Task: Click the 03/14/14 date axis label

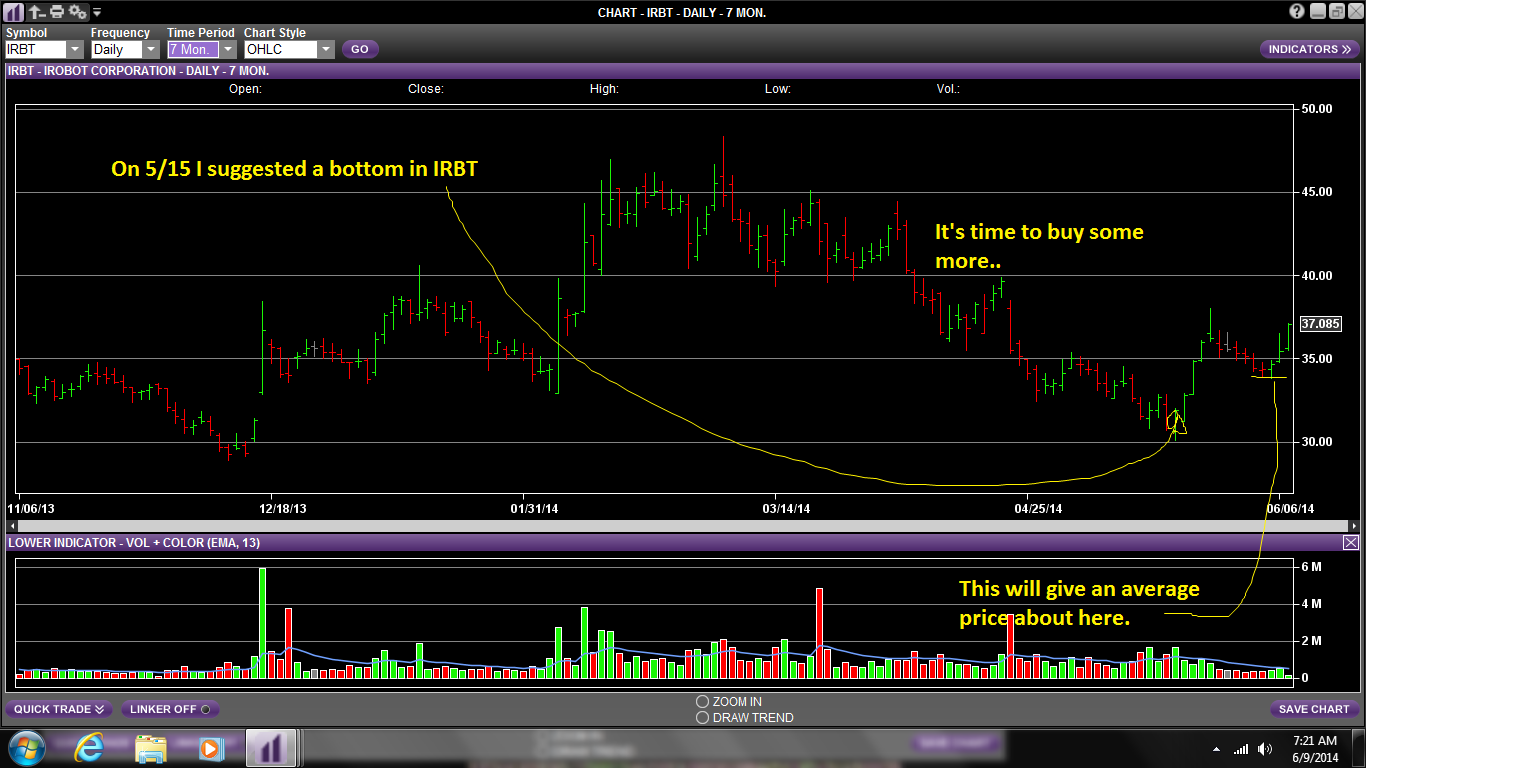Action: (x=786, y=509)
